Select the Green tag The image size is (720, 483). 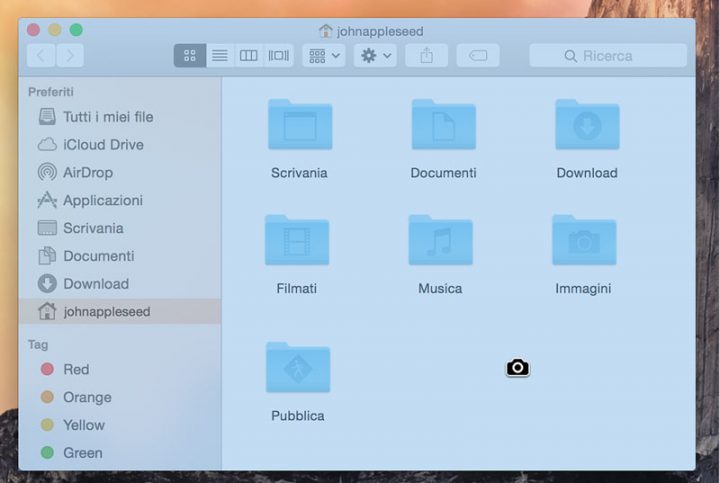pyautogui.click(x=120, y=453)
